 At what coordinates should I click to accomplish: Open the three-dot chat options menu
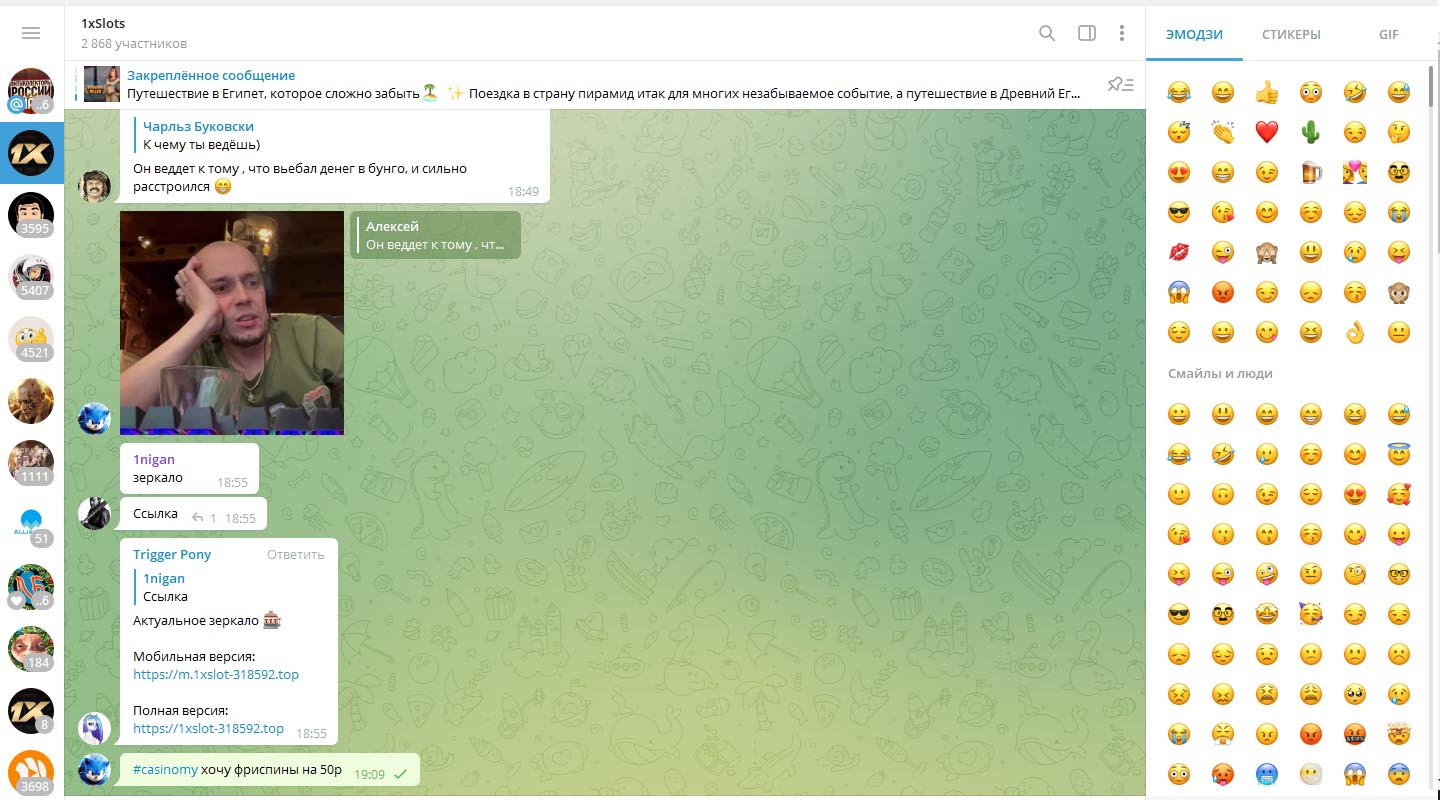coord(1122,33)
